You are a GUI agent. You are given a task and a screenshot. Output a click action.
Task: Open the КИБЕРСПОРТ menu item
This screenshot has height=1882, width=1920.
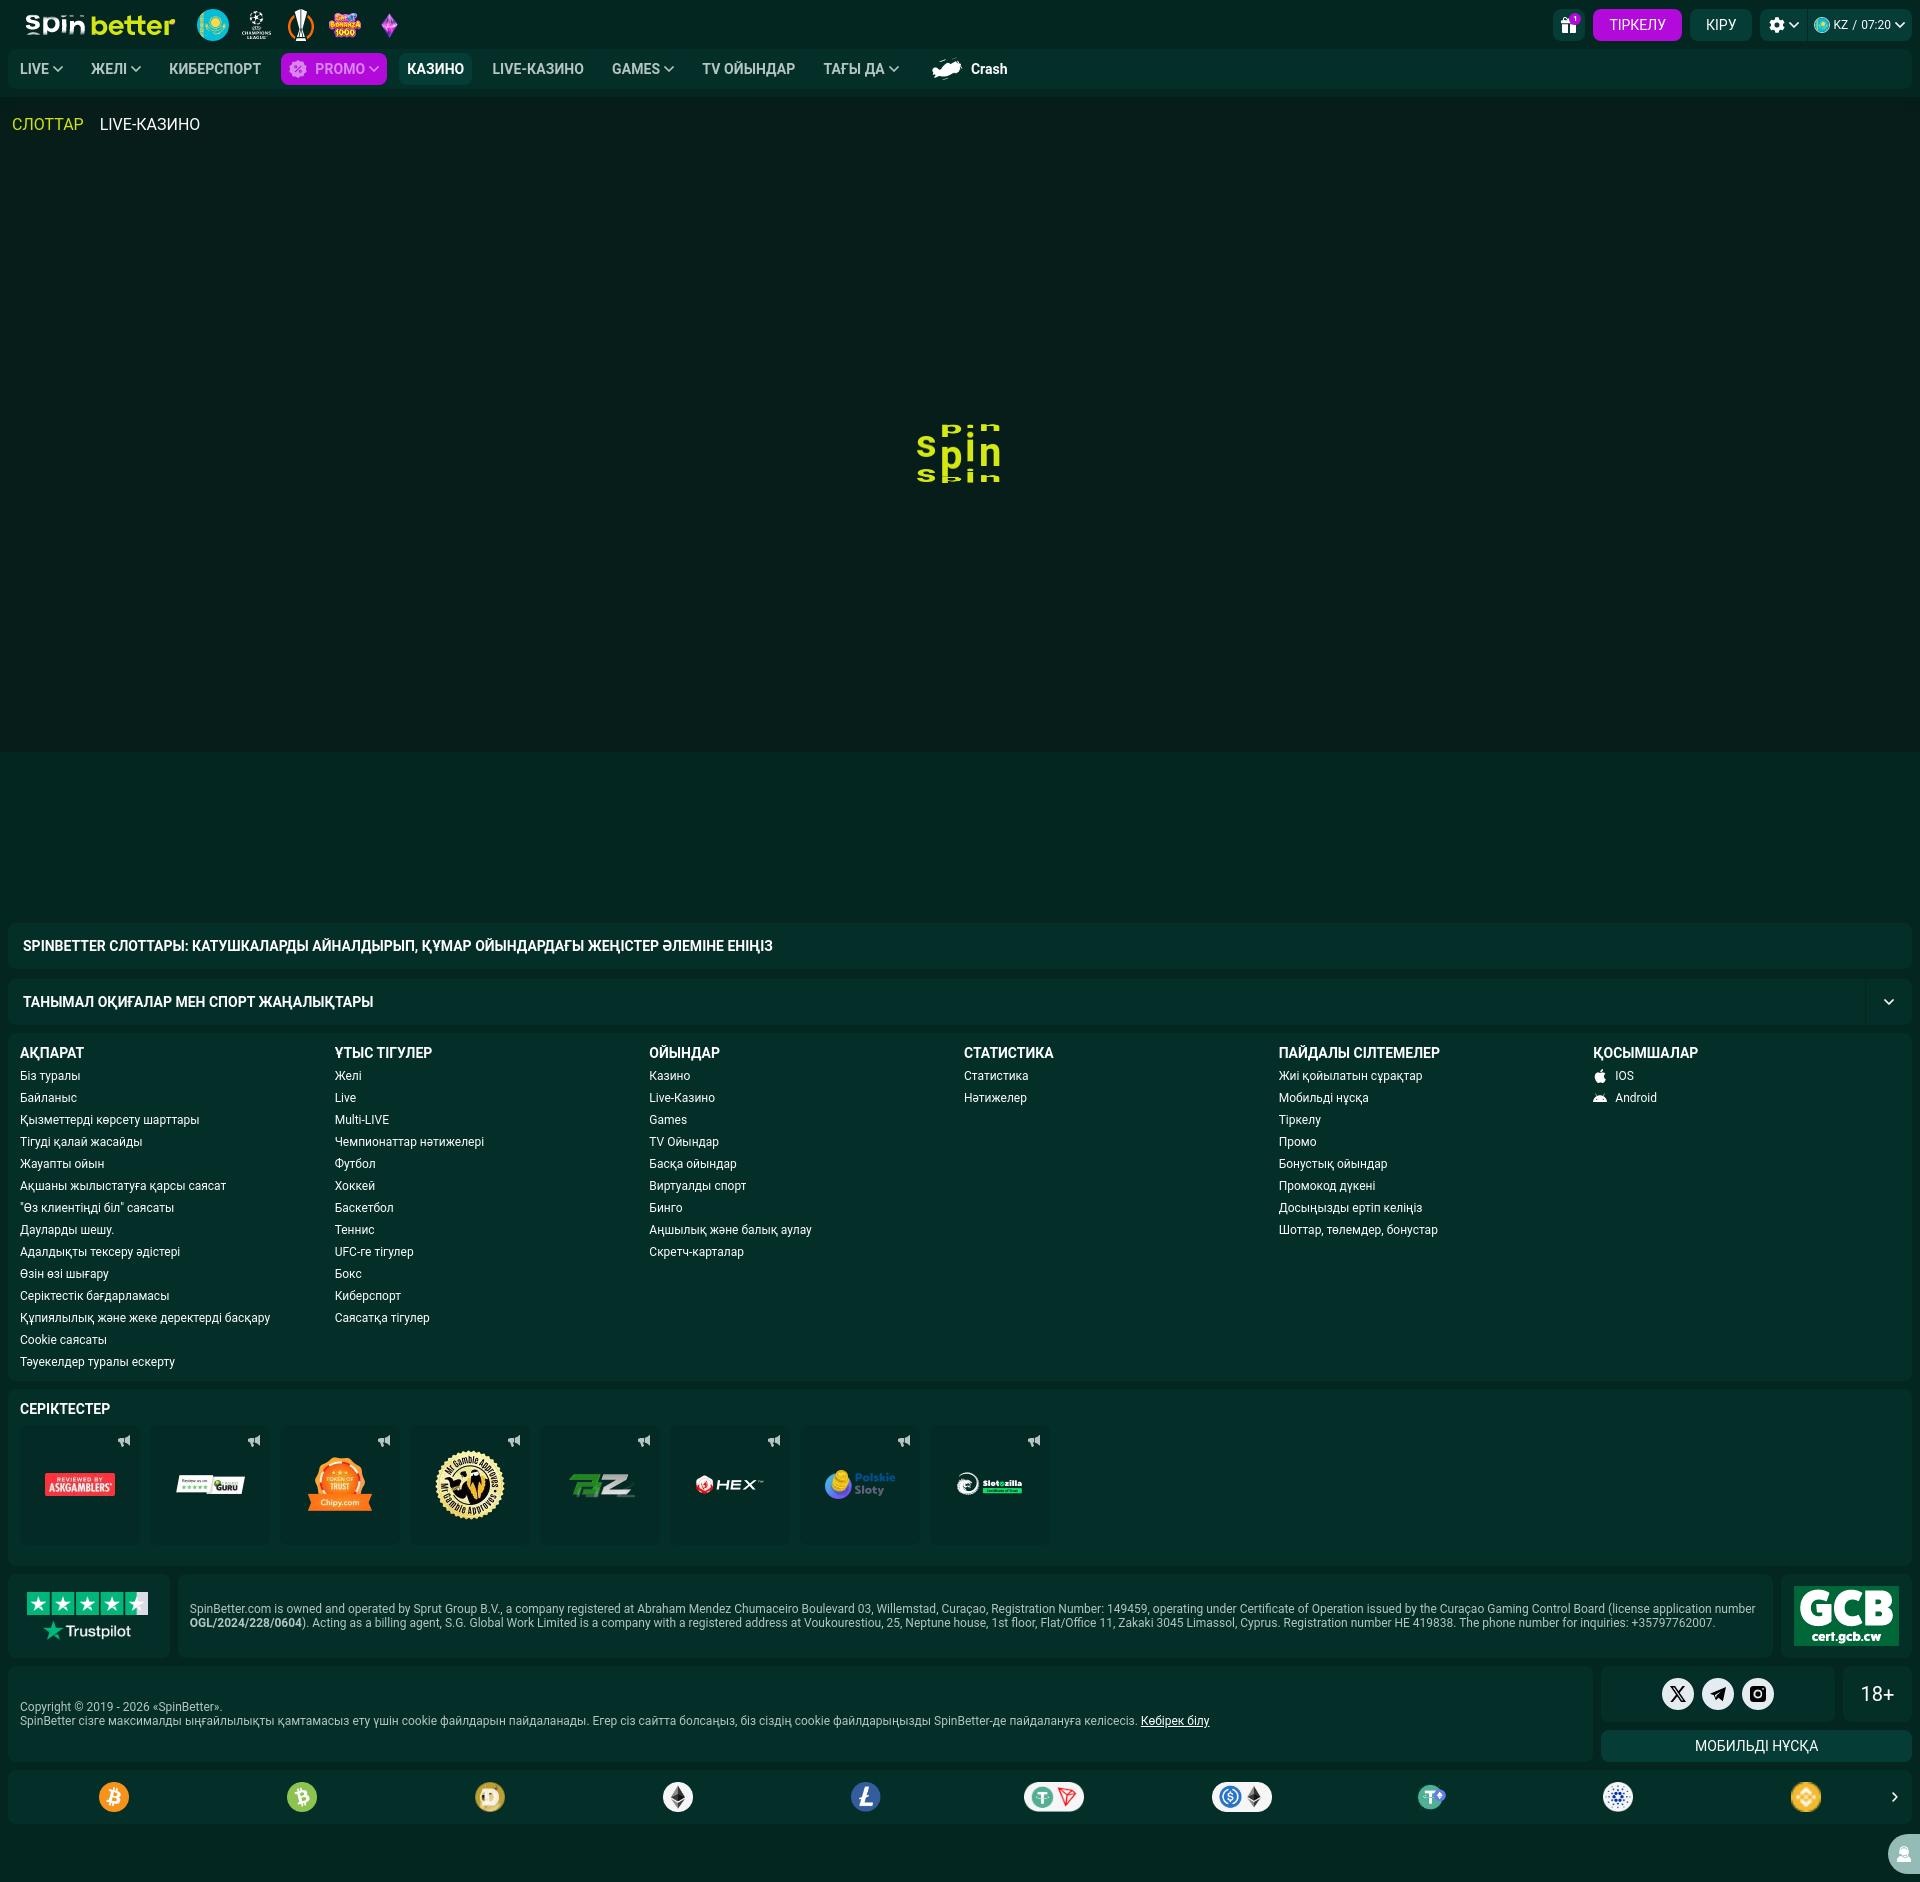tap(215, 69)
